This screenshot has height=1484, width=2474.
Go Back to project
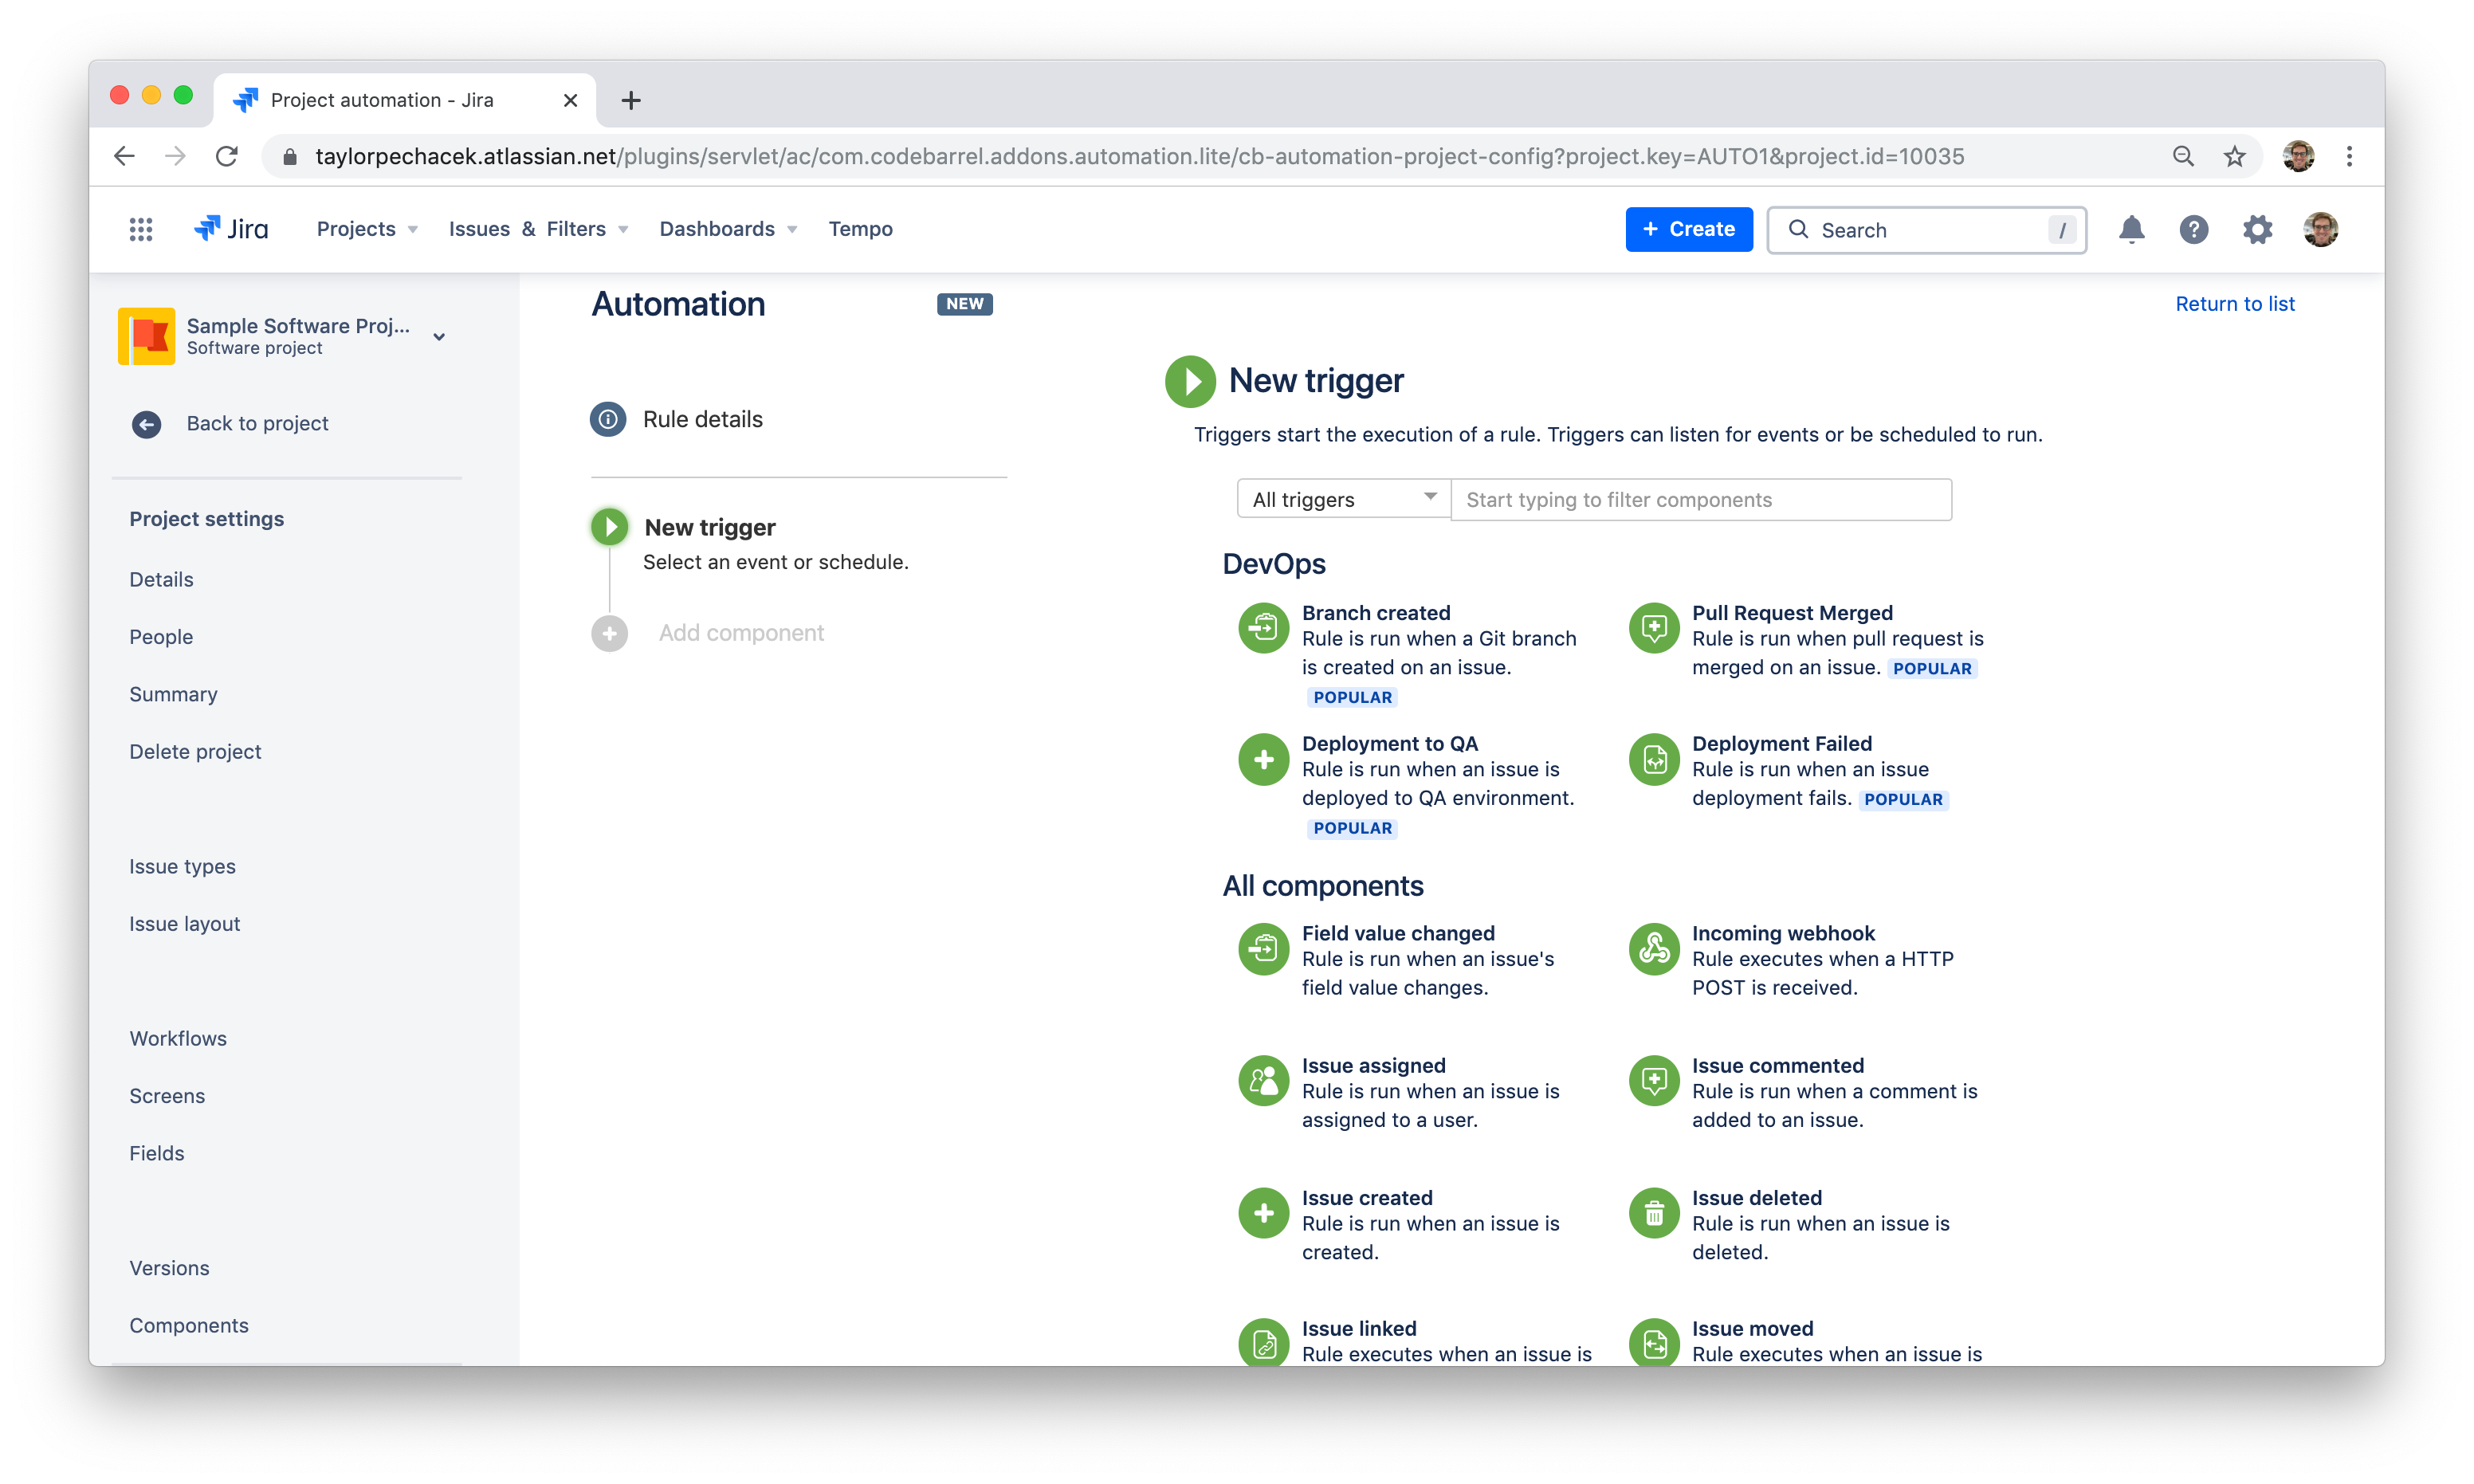tap(257, 423)
